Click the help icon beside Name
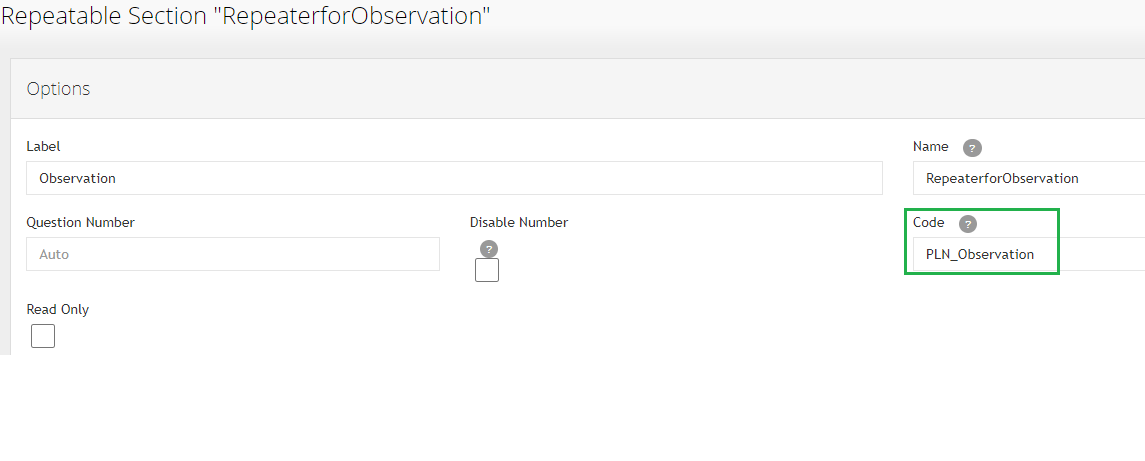The width and height of the screenshot is (1145, 461). (972, 148)
